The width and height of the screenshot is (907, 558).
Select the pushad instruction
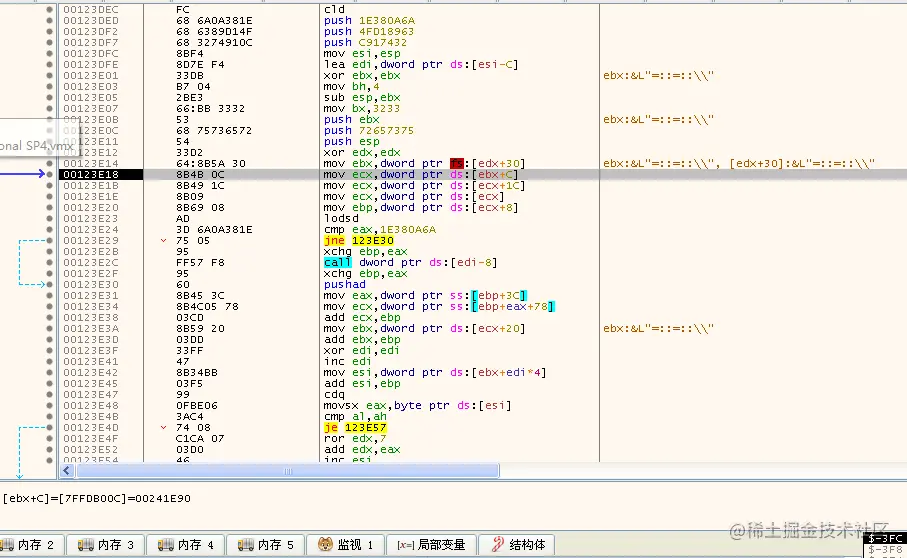[345, 284]
